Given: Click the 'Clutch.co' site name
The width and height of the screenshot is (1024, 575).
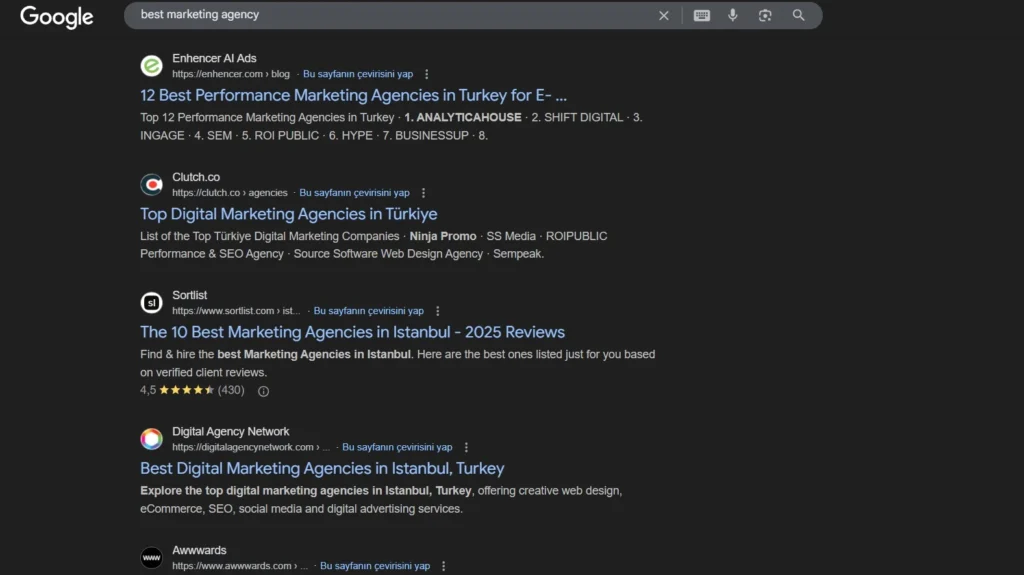Looking at the screenshot, I should click(x=196, y=177).
